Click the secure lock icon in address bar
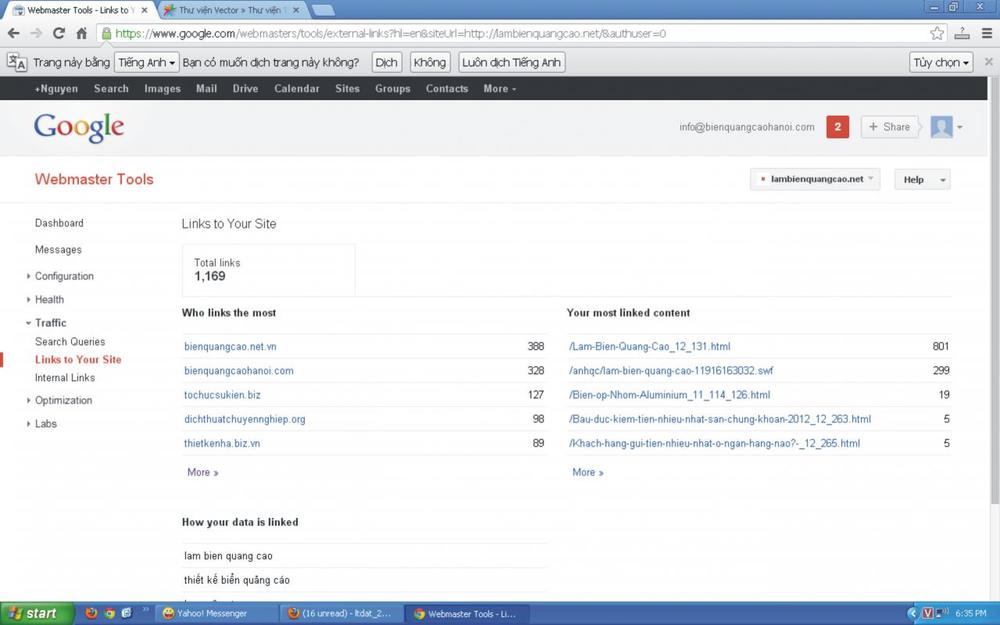 pos(107,33)
